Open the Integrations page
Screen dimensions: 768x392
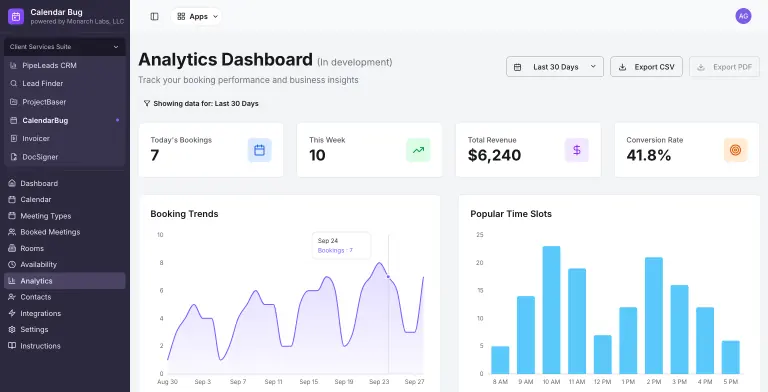pos(64,314)
